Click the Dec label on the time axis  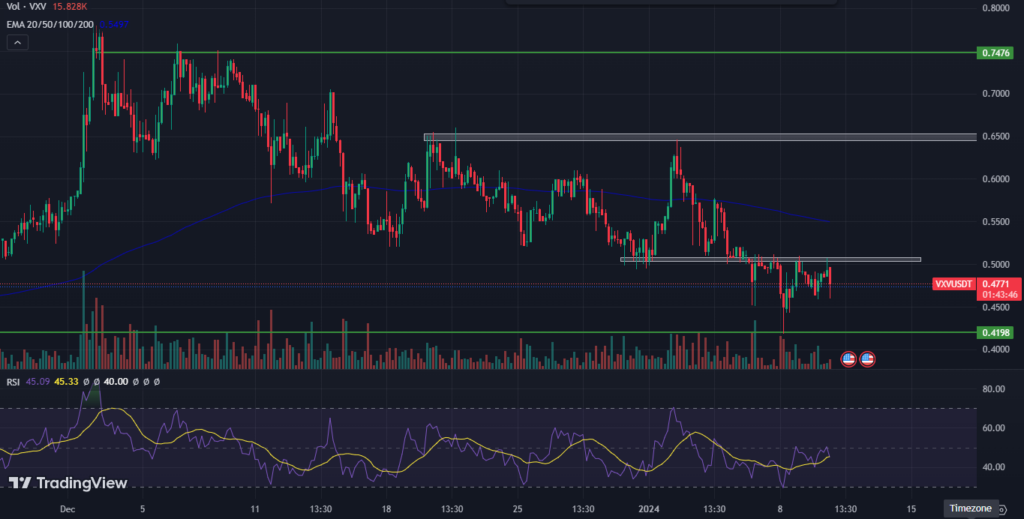click(x=67, y=509)
